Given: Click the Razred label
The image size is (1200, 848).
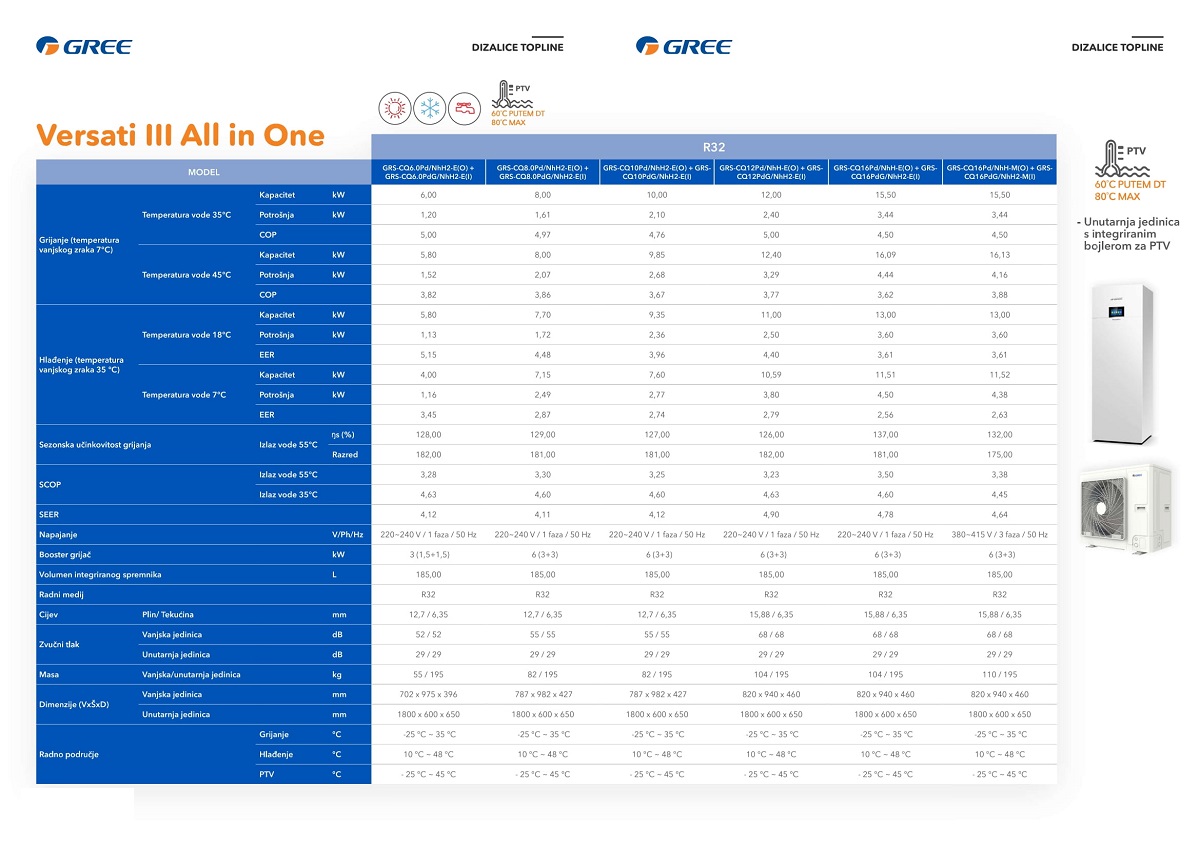Looking at the screenshot, I should click(345, 455).
